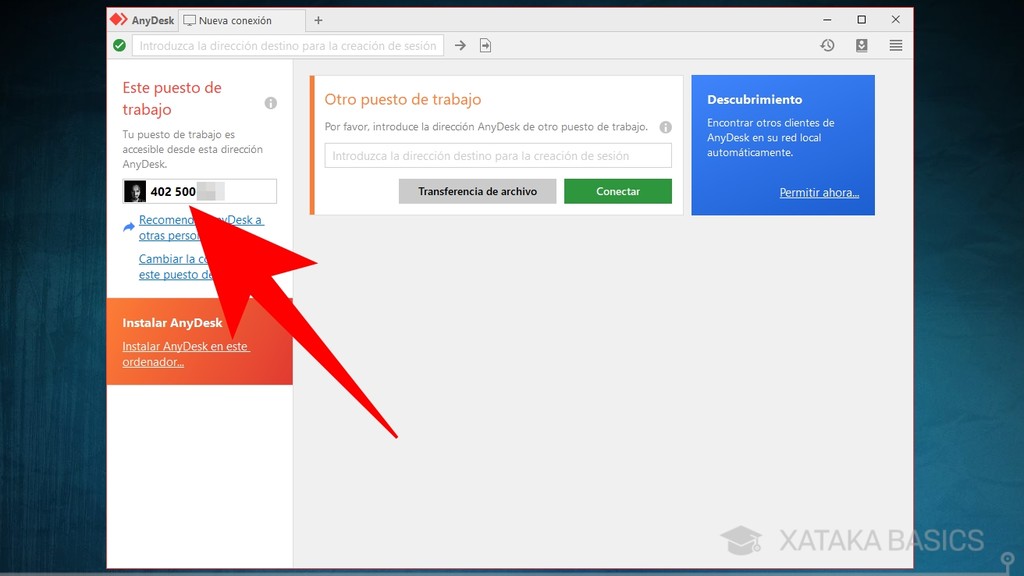Click the Descubrimiento heading text
The width and height of the screenshot is (1024, 576).
[754, 99]
